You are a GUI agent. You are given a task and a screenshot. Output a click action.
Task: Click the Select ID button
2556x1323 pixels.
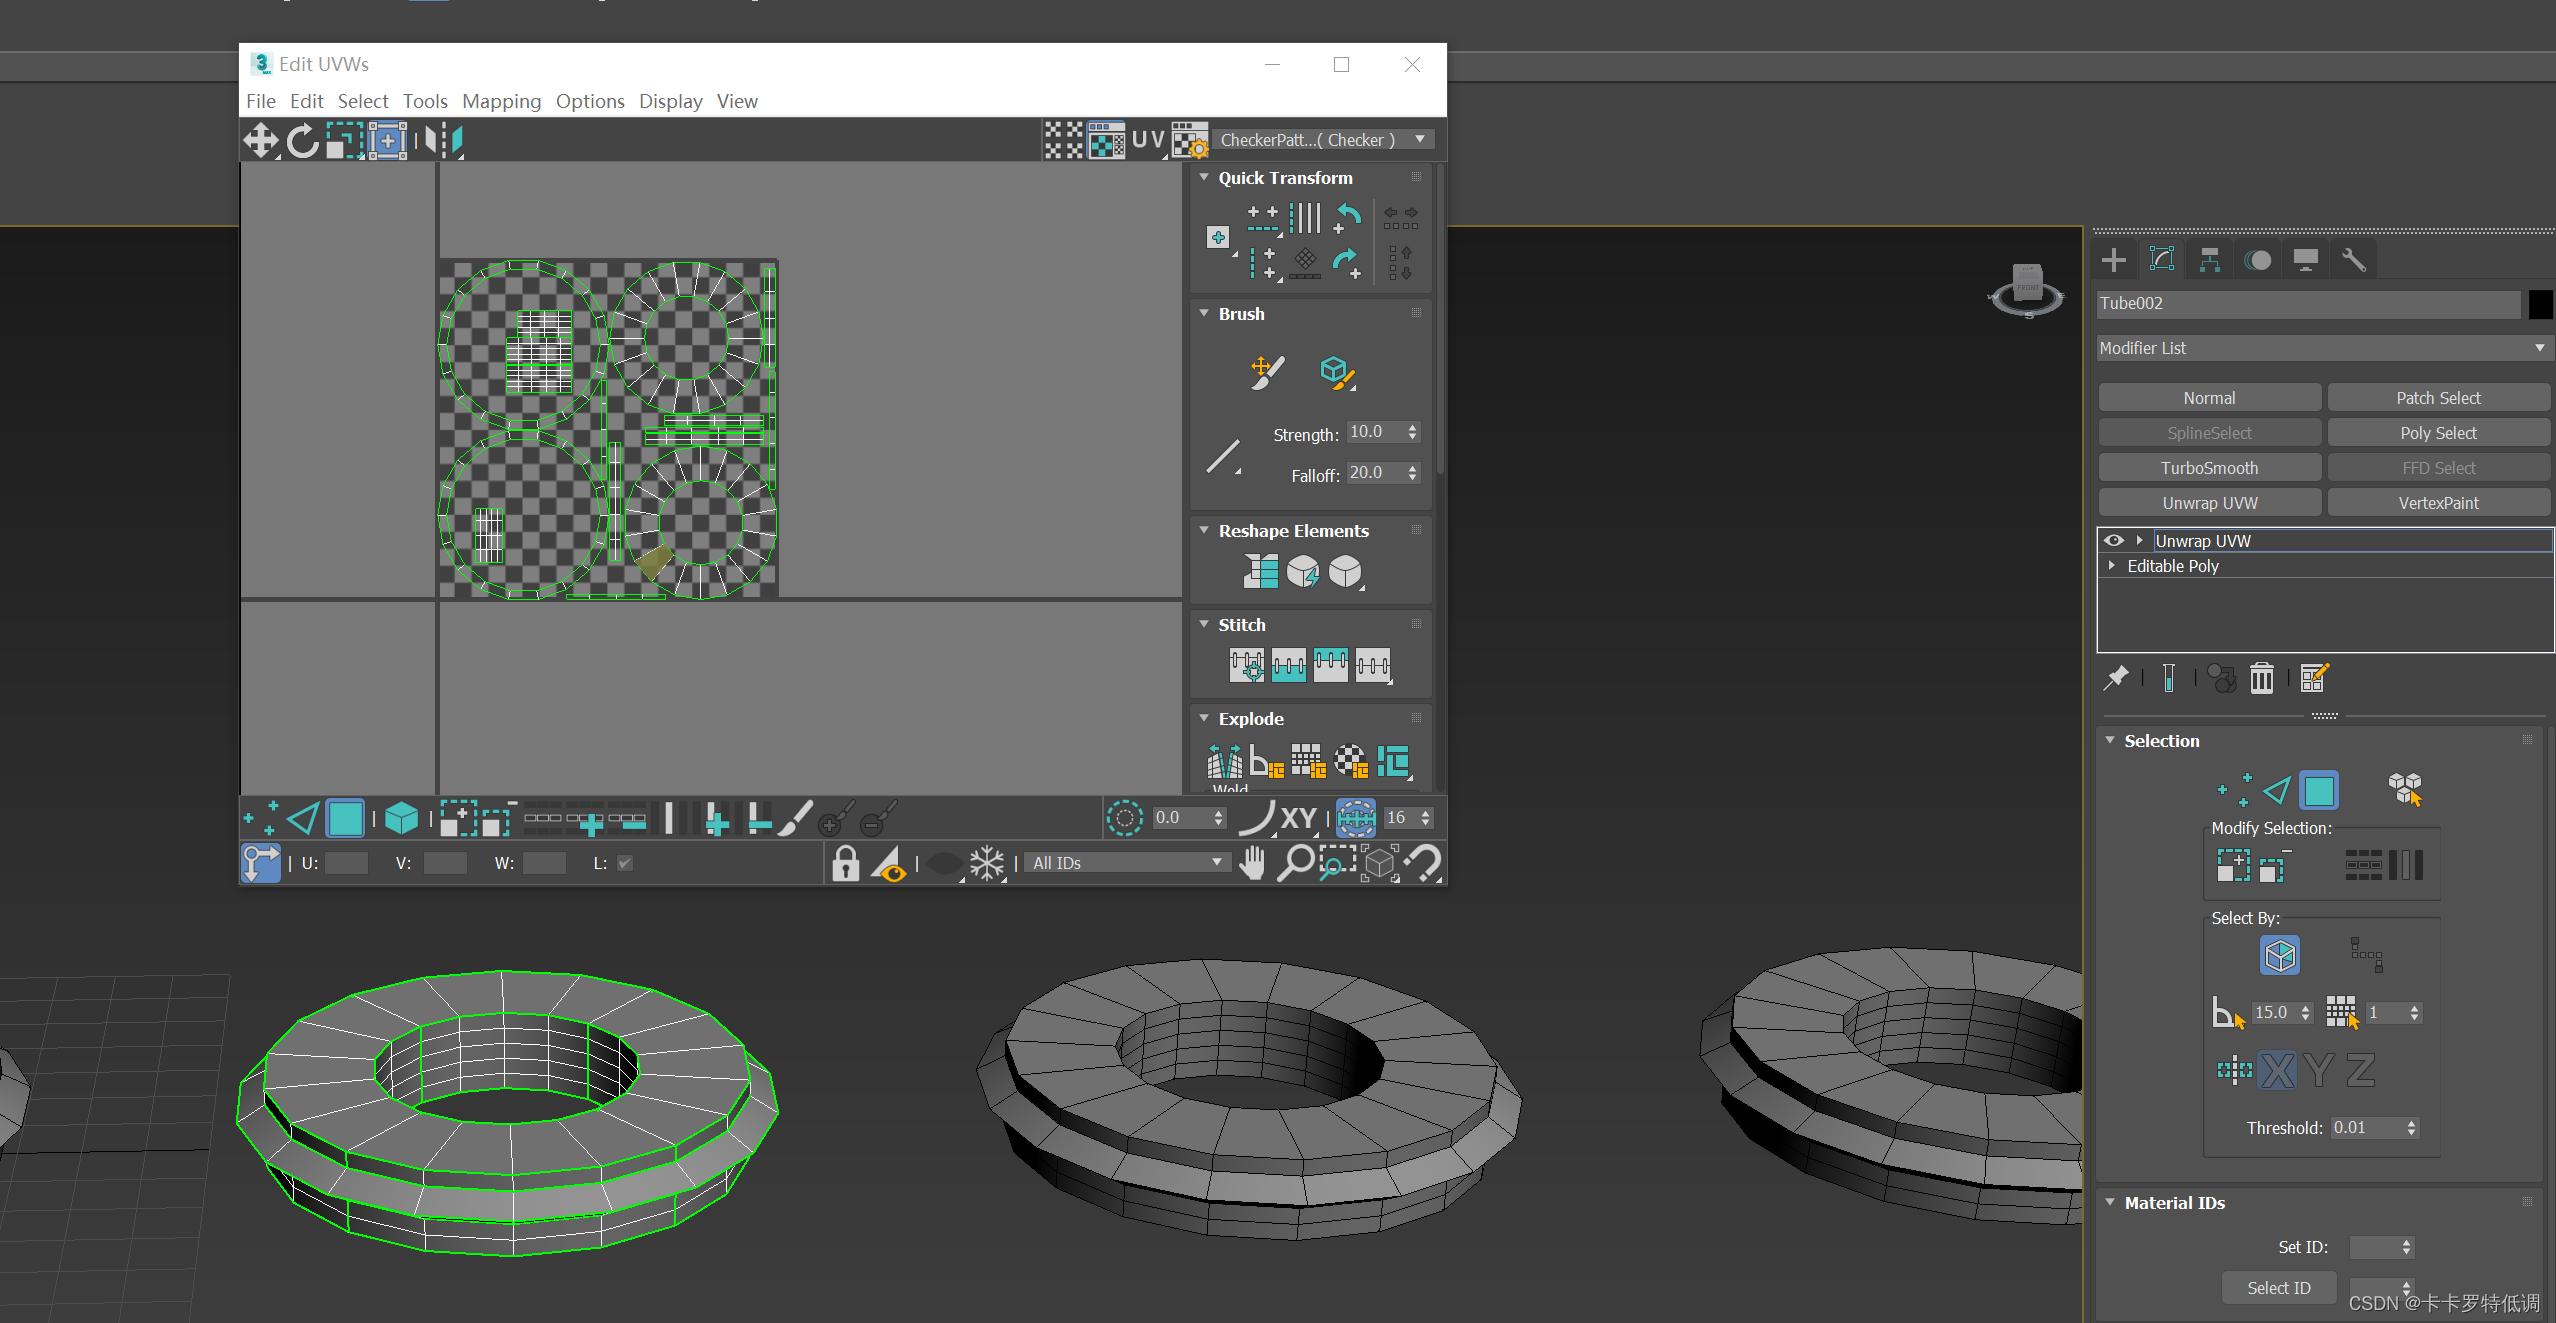pyautogui.click(x=2278, y=1287)
